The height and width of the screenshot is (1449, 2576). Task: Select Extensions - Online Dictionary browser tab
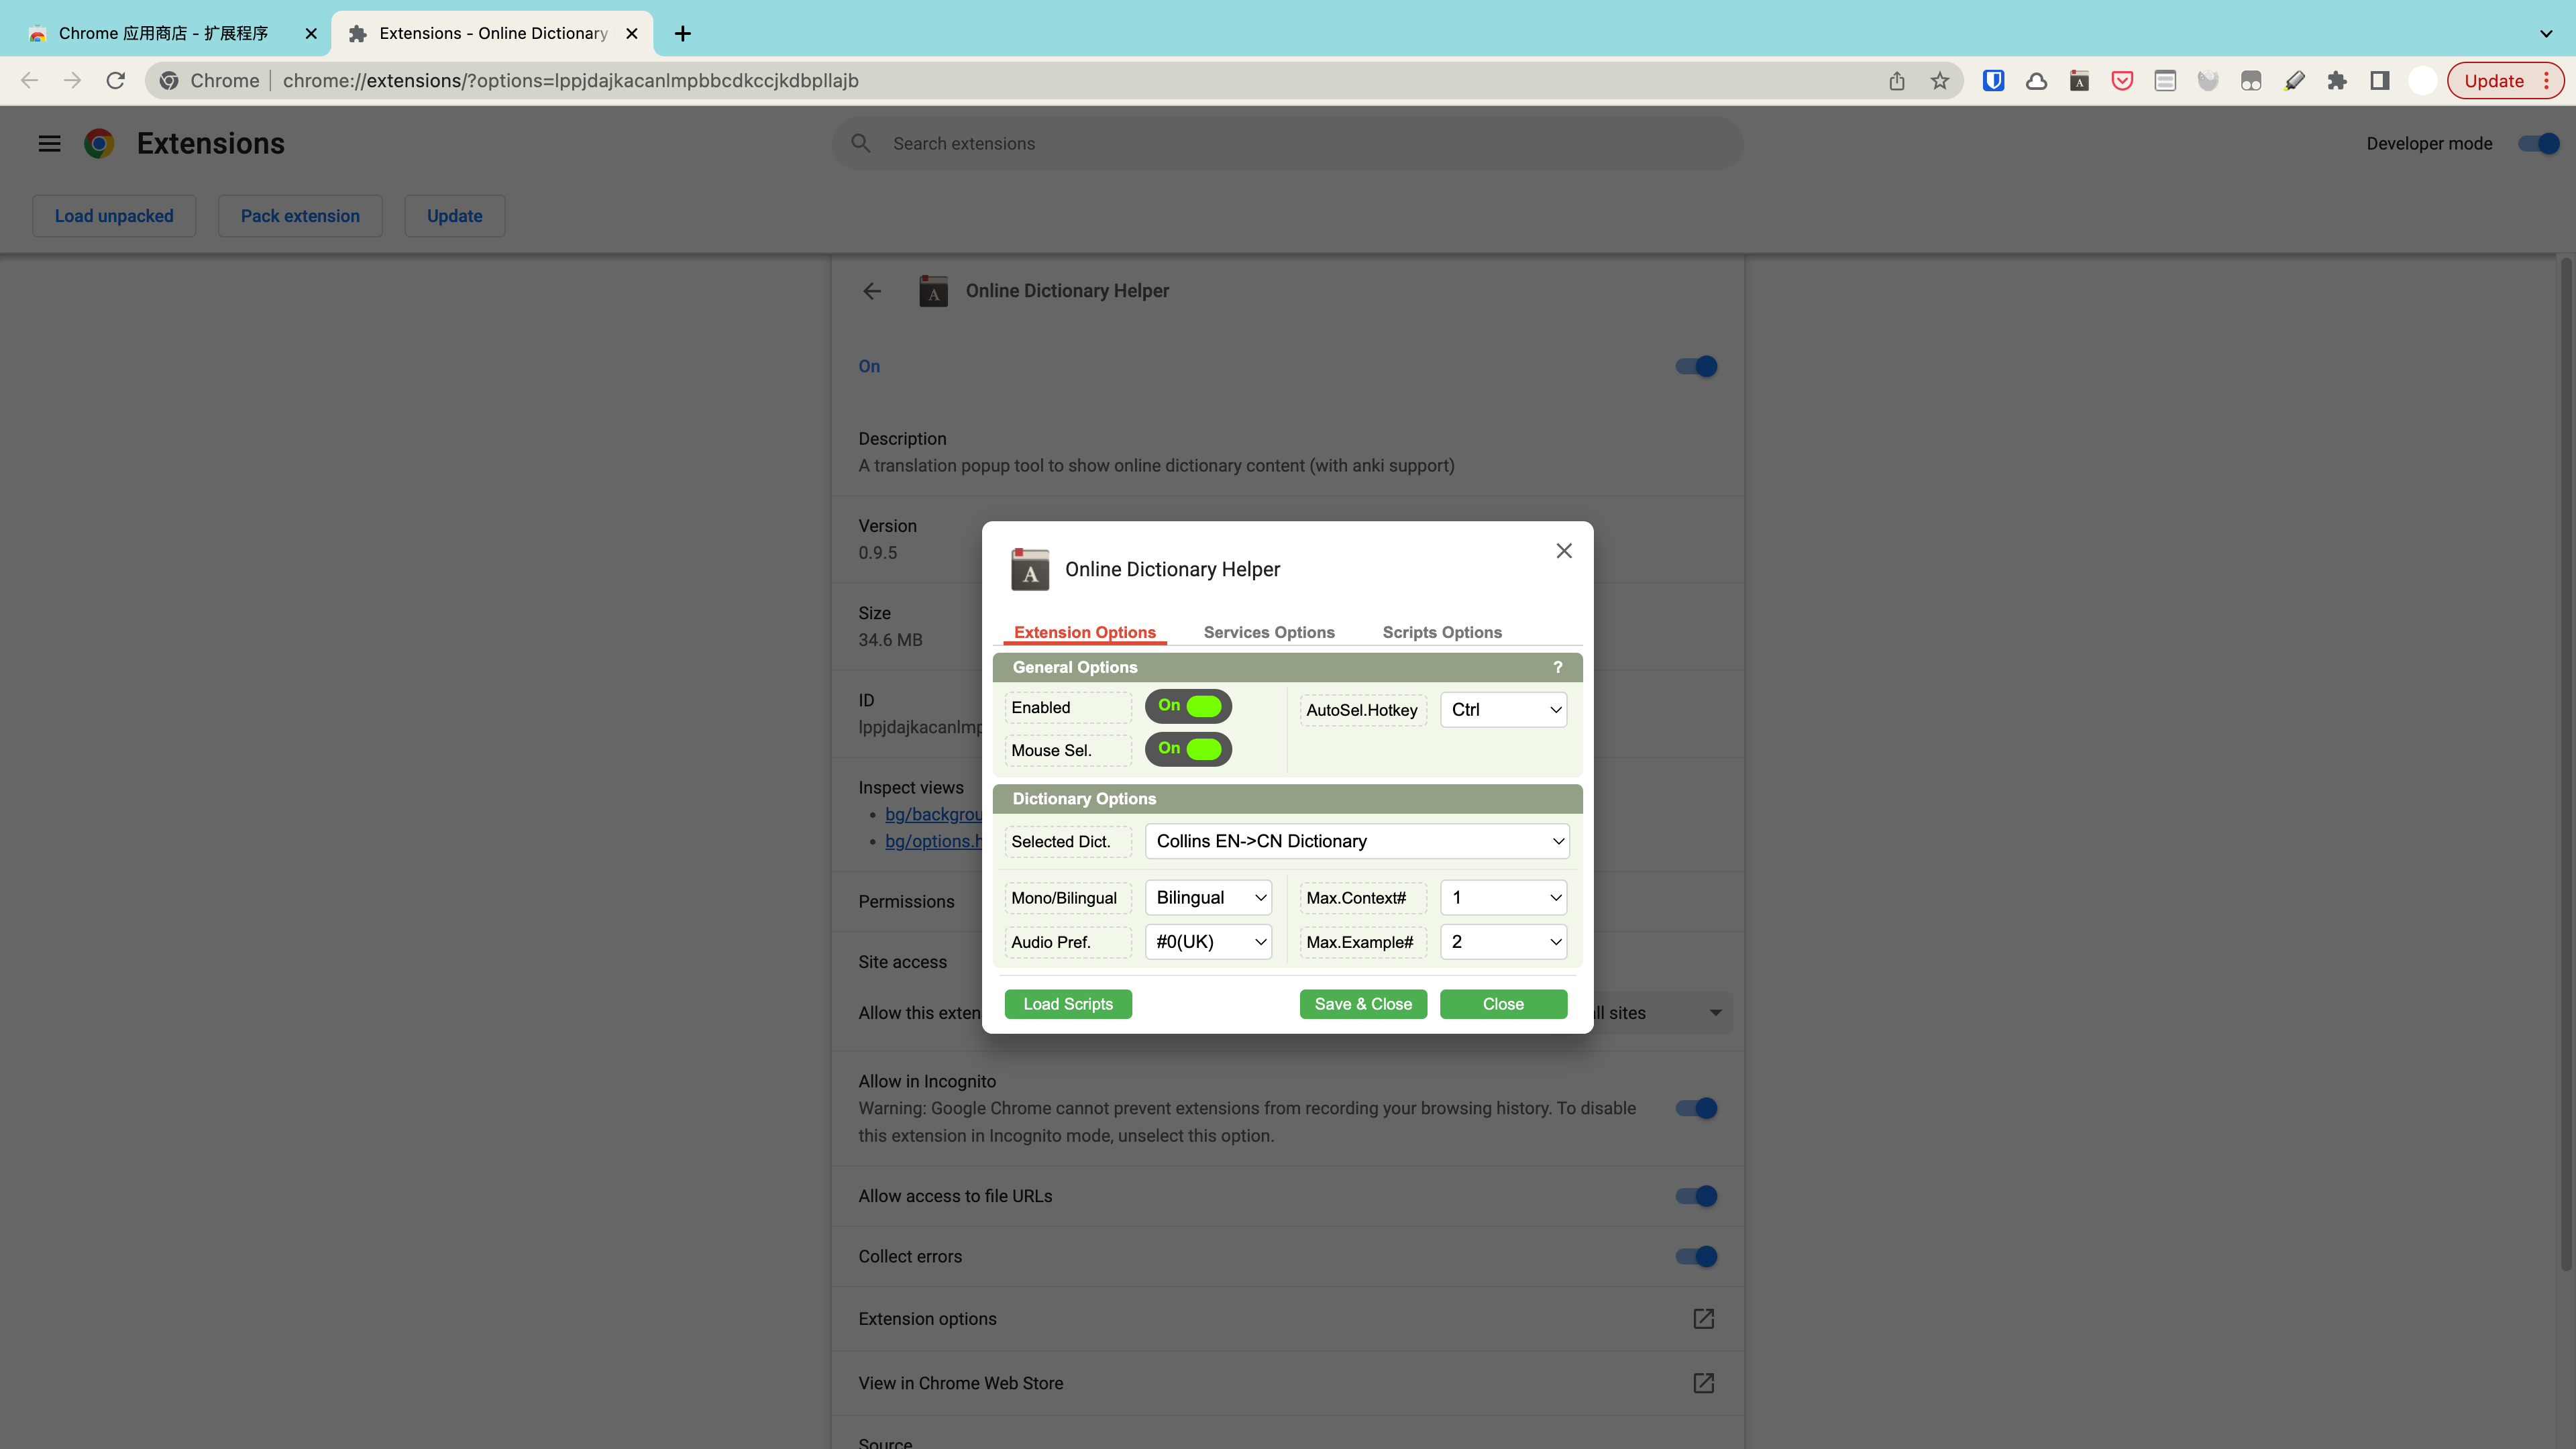492,33
